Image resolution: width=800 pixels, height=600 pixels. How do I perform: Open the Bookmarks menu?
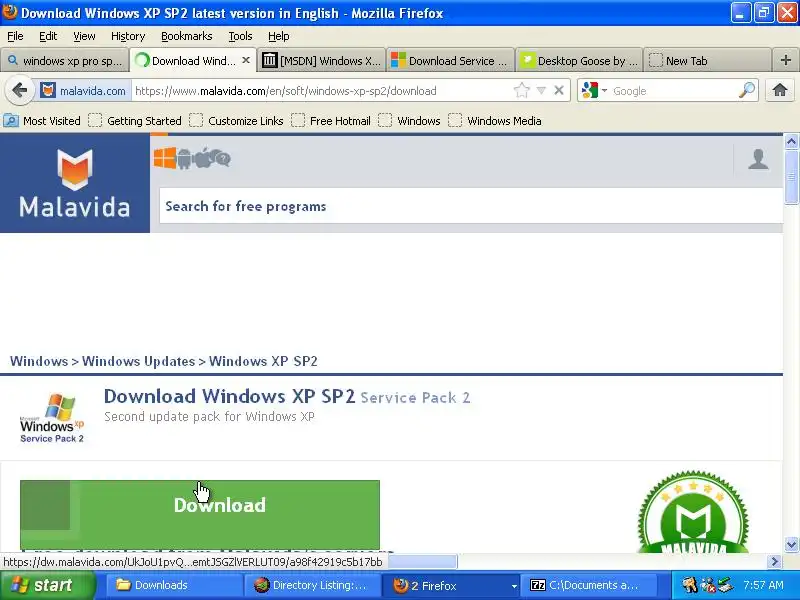(x=187, y=36)
